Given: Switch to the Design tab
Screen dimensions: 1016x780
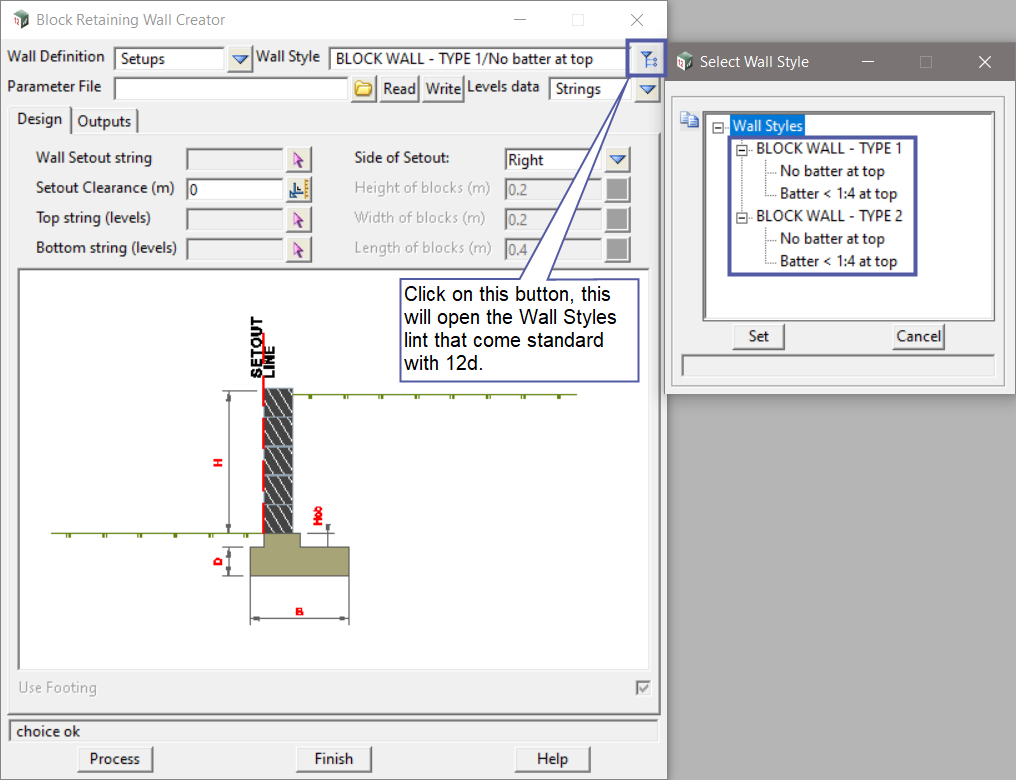Looking at the screenshot, I should [x=40, y=120].
